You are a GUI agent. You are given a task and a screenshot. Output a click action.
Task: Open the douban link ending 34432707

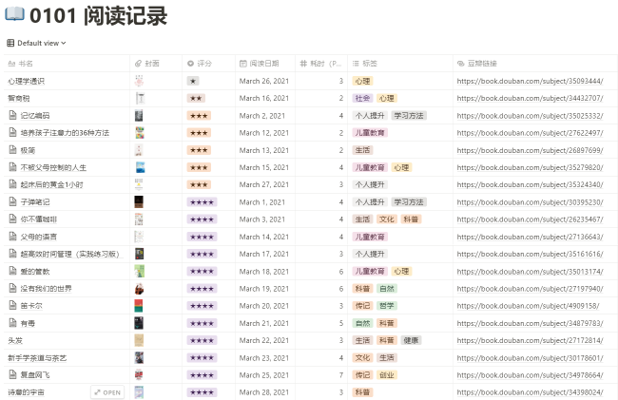coord(530,98)
